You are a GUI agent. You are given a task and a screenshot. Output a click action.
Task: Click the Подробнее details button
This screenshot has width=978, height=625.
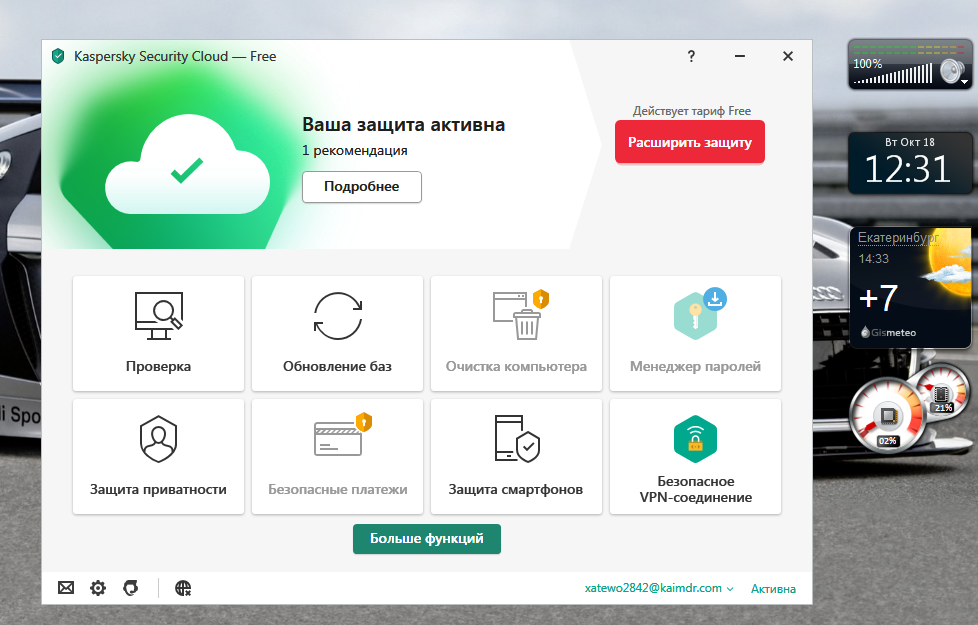click(362, 187)
